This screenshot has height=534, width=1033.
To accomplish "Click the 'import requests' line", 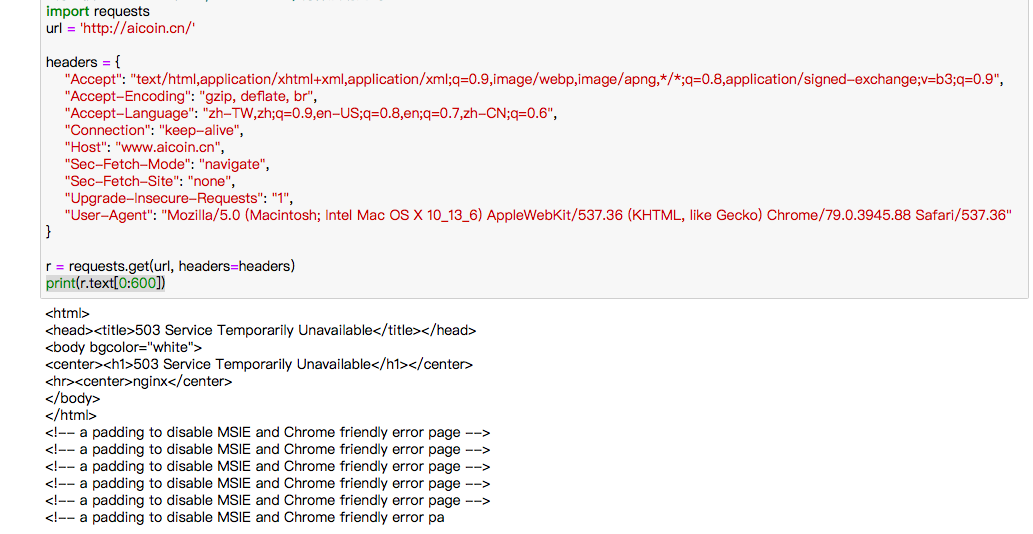I will pos(98,11).
